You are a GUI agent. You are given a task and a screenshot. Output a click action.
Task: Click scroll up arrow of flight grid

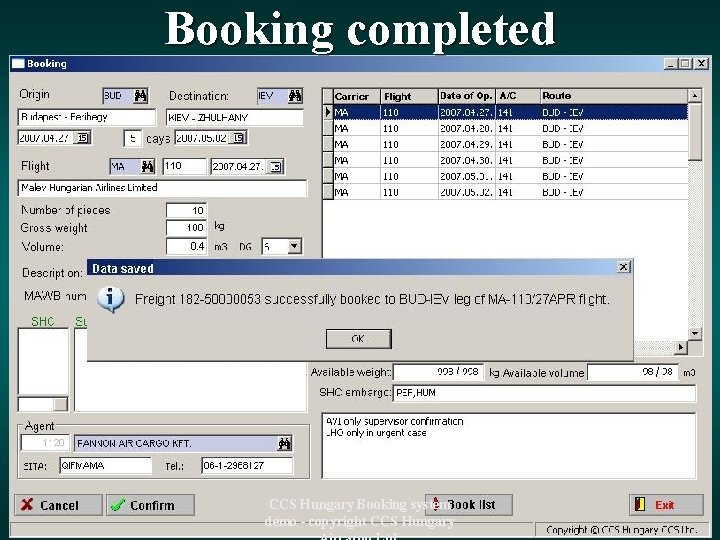pos(695,96)
